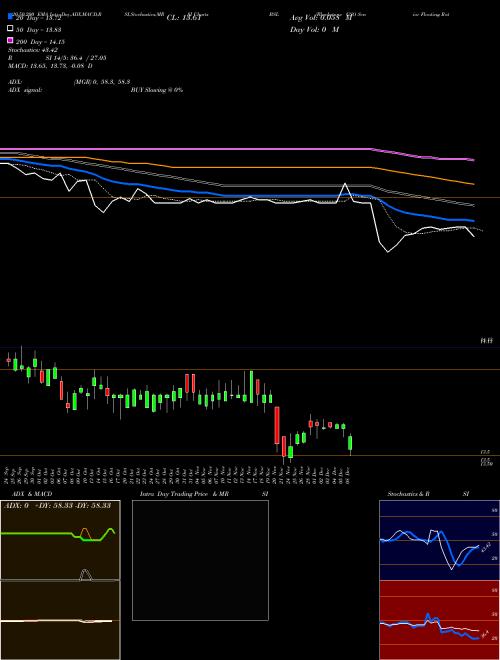
Task: Click the '(MGR) 0, 58.3, 58.3' ADX values
Action: [101, 82]
